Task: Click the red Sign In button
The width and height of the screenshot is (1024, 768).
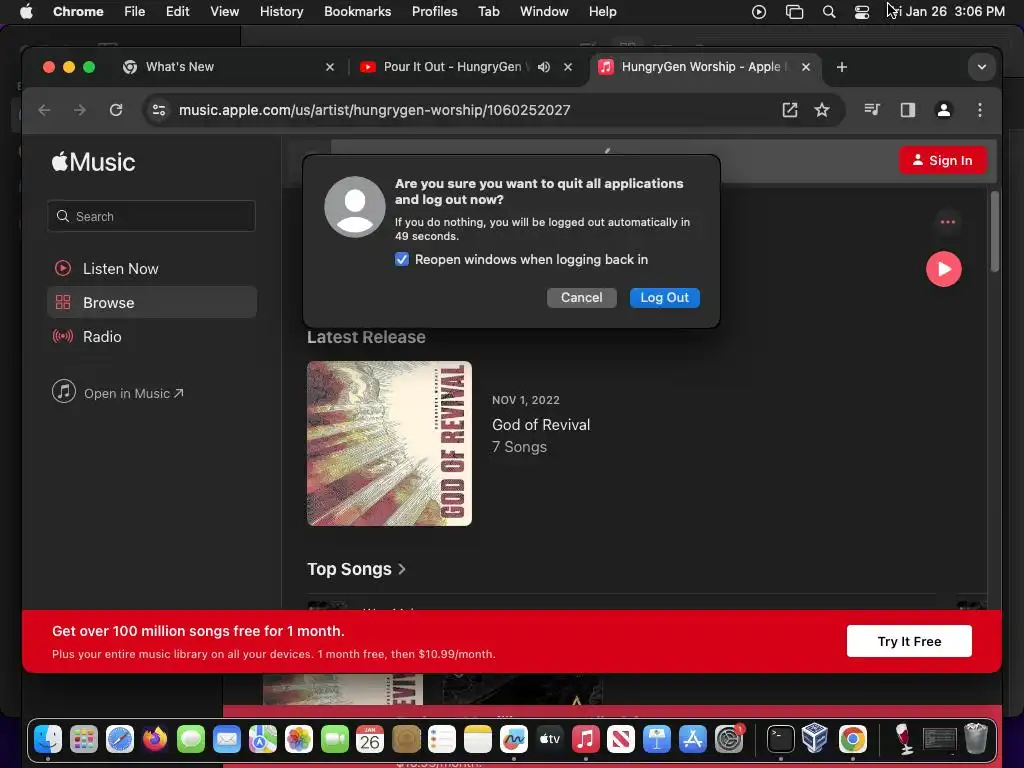Action: [942, 161]
